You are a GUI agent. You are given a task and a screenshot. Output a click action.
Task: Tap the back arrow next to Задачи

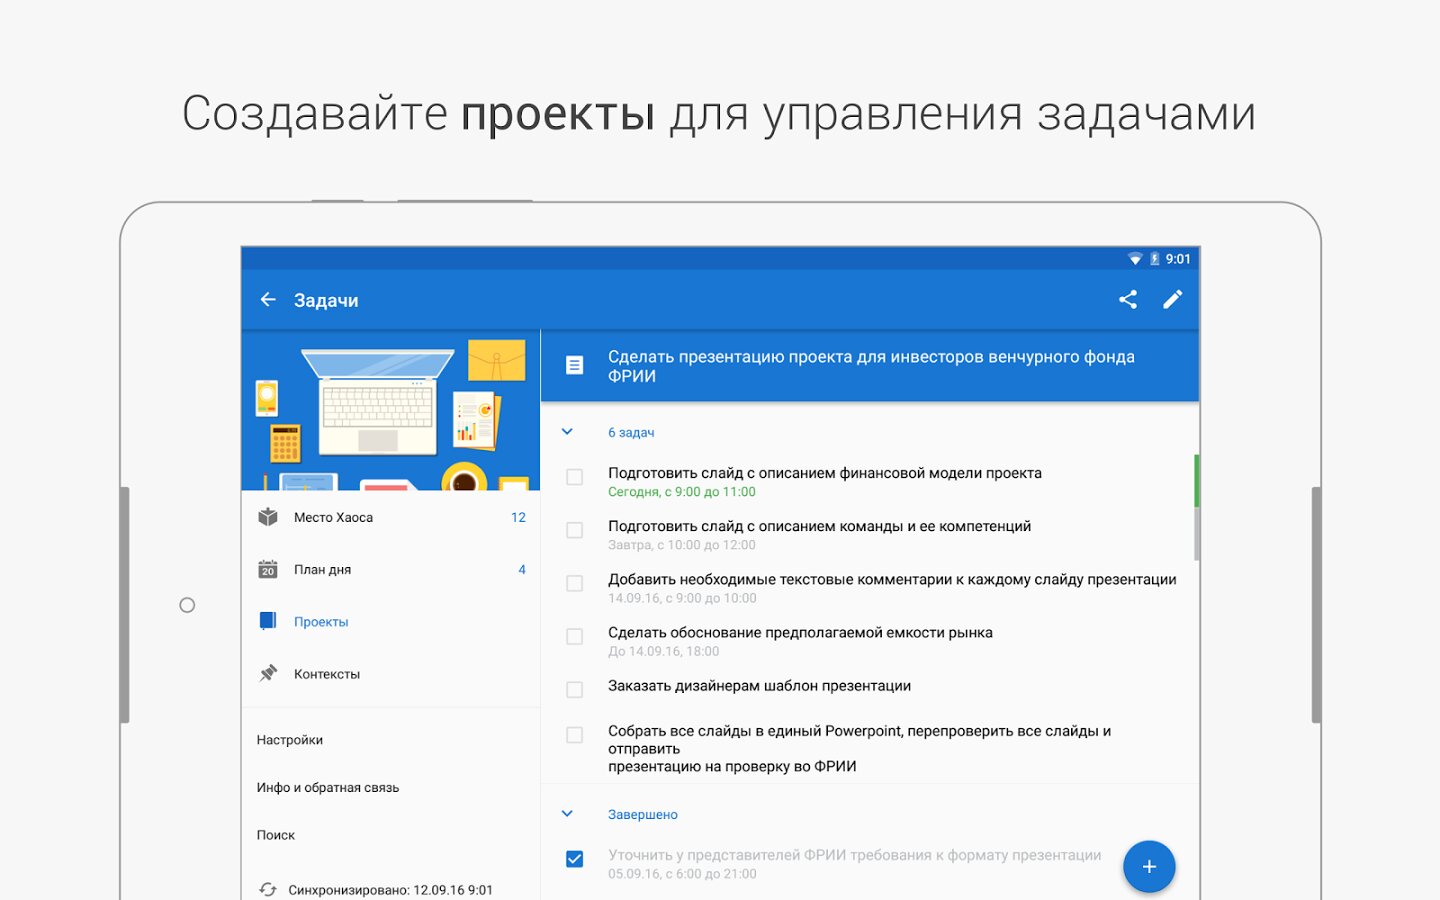pyautogui.click(x=268, y=300)
